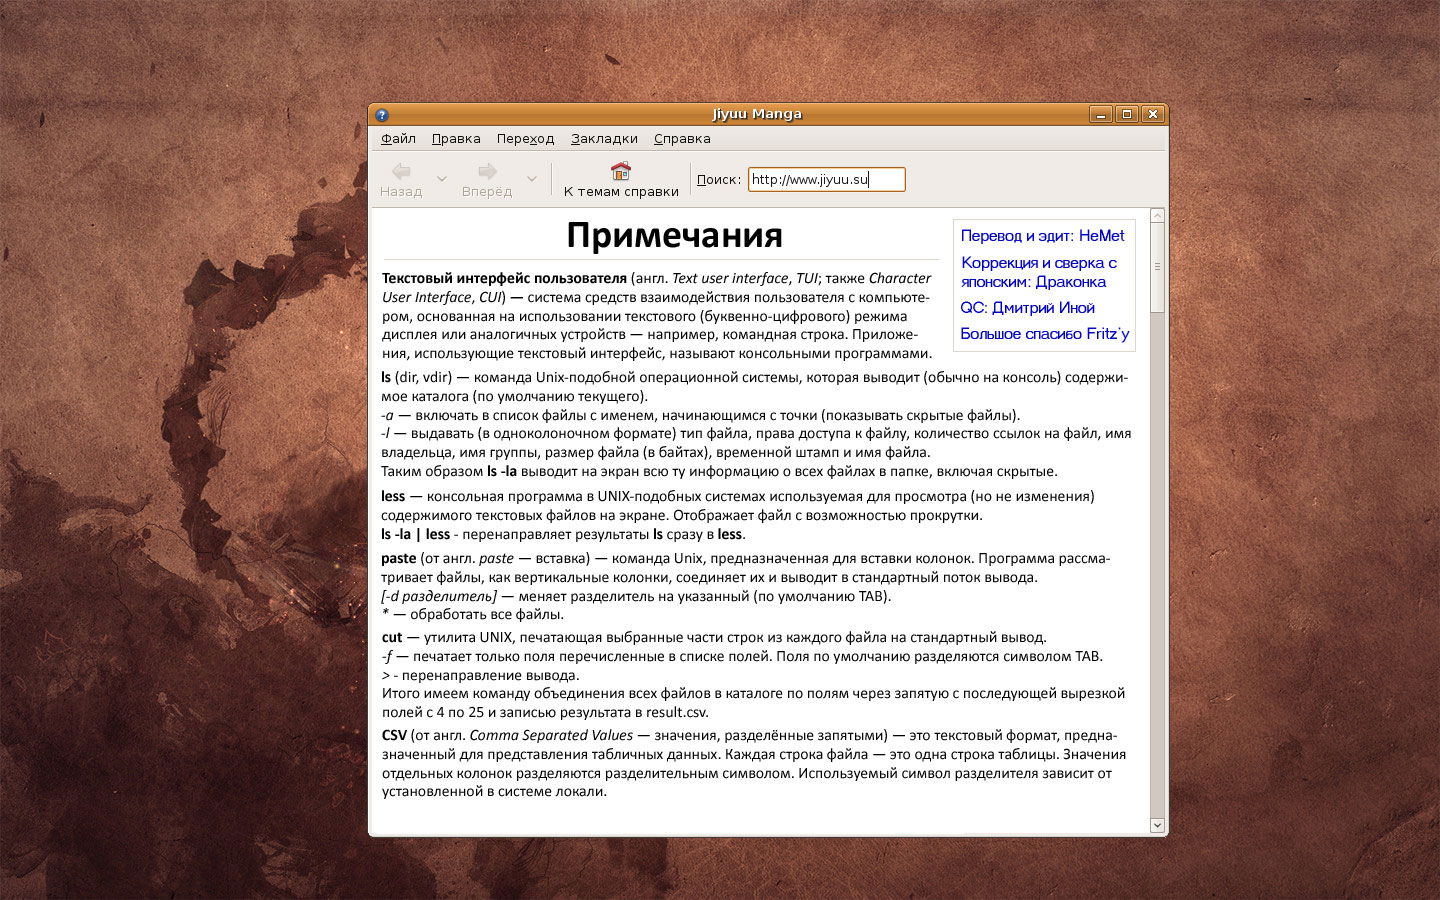Go to help topics via house icon

(x=621, y=171)
